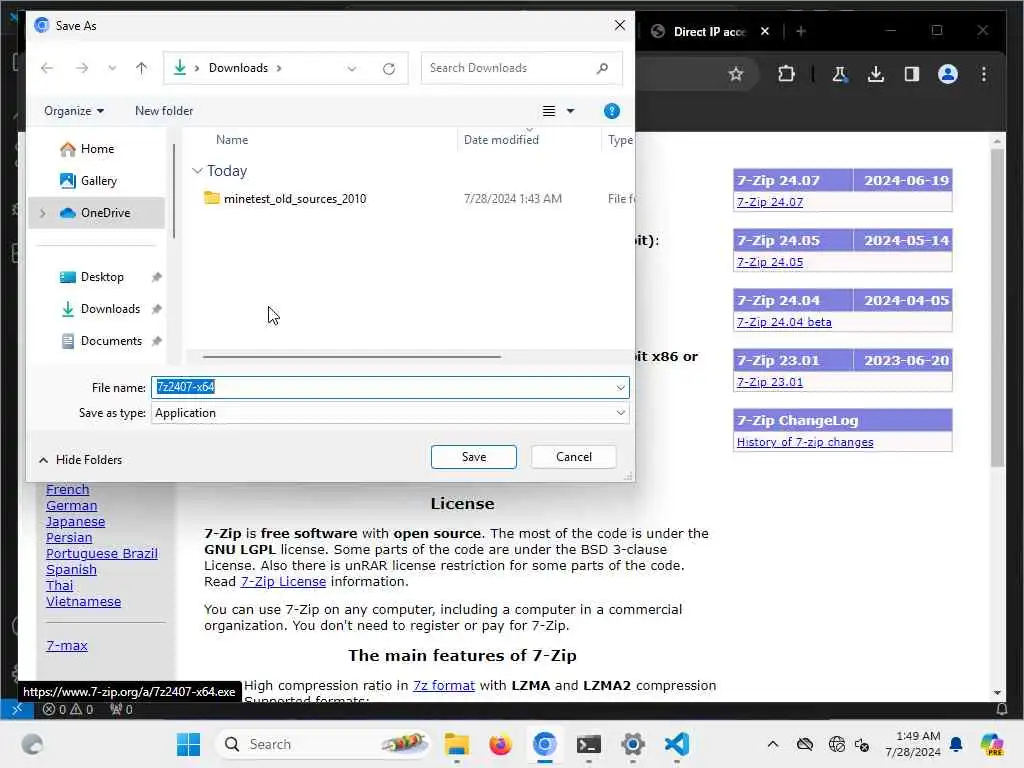Sort by Date modified column header
1024x768 pixels.
click(501, 140)
